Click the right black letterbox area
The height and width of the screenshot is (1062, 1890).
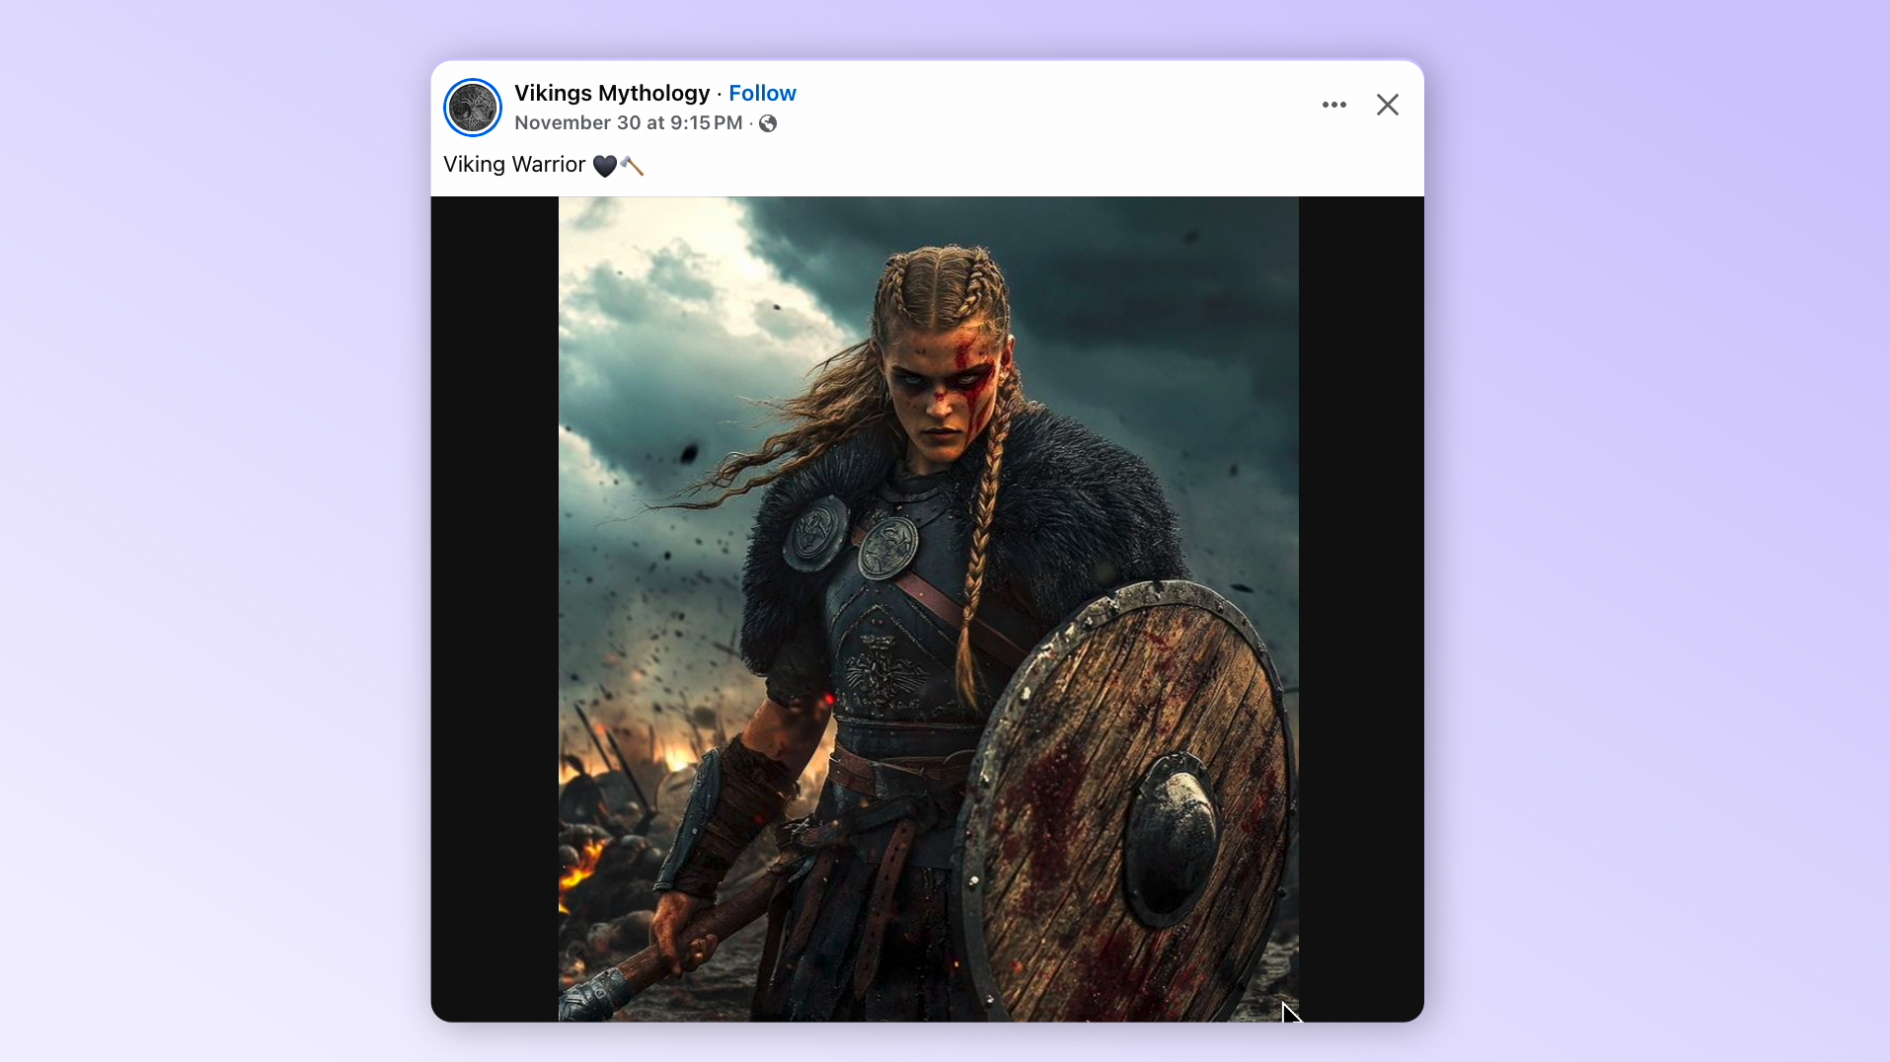tap(1361, 608)
